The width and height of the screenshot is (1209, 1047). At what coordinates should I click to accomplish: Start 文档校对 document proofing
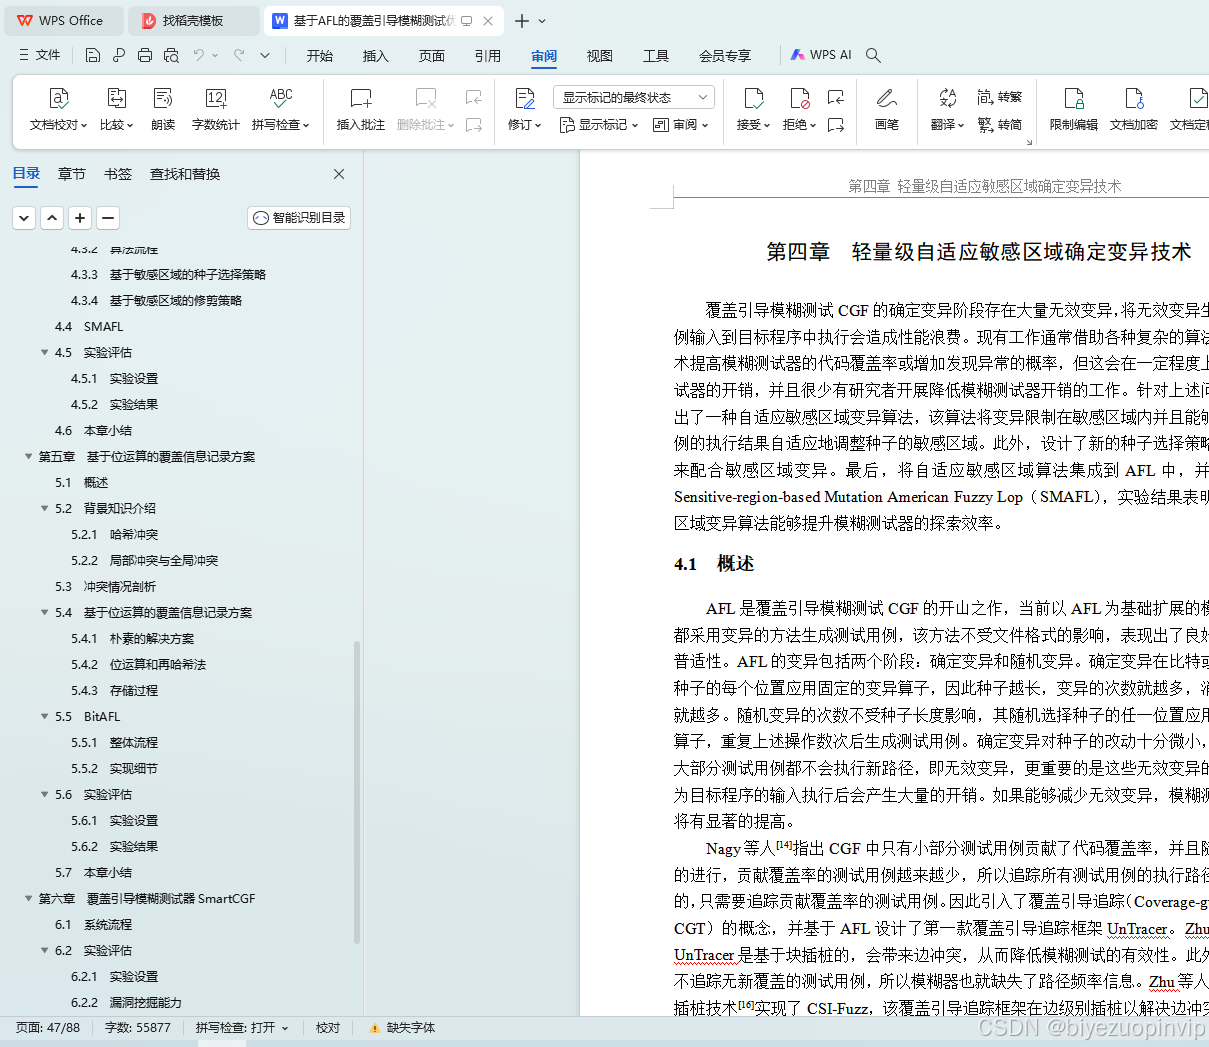58,110
